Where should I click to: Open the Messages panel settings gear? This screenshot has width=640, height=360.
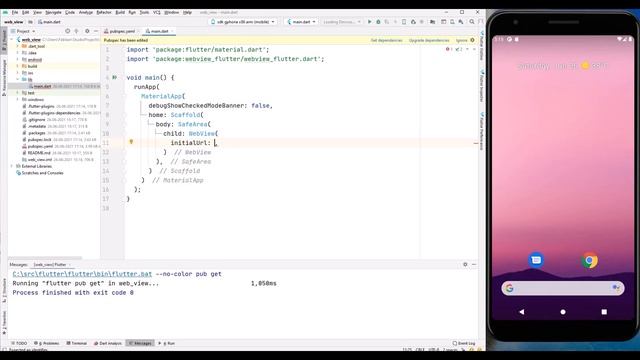[x=465, y=264]
